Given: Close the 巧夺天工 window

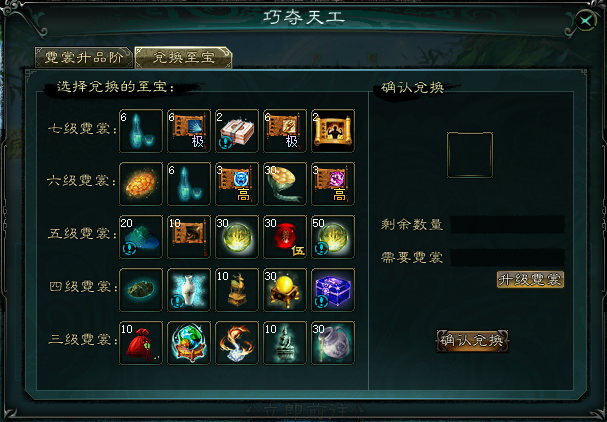Looking at the screenshot, I should click(585, 20).
